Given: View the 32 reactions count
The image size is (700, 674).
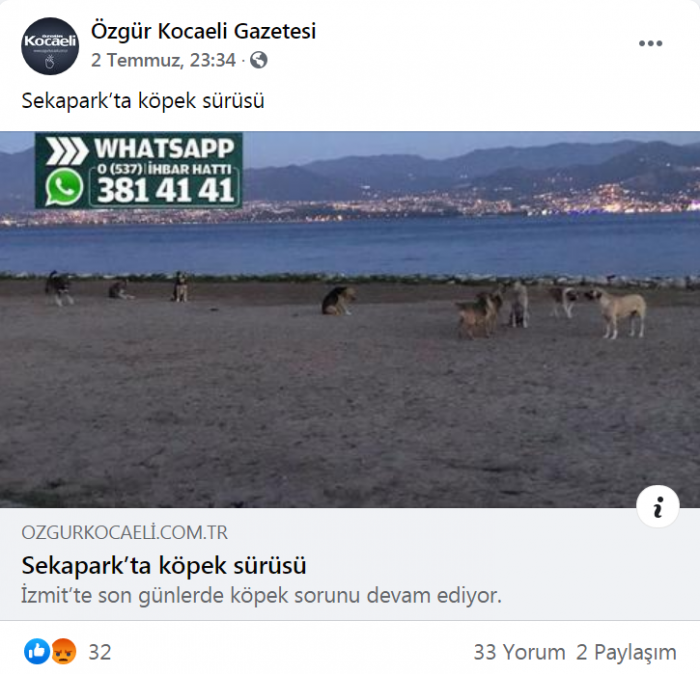Looking at the screenshot, I should [100, 653].
